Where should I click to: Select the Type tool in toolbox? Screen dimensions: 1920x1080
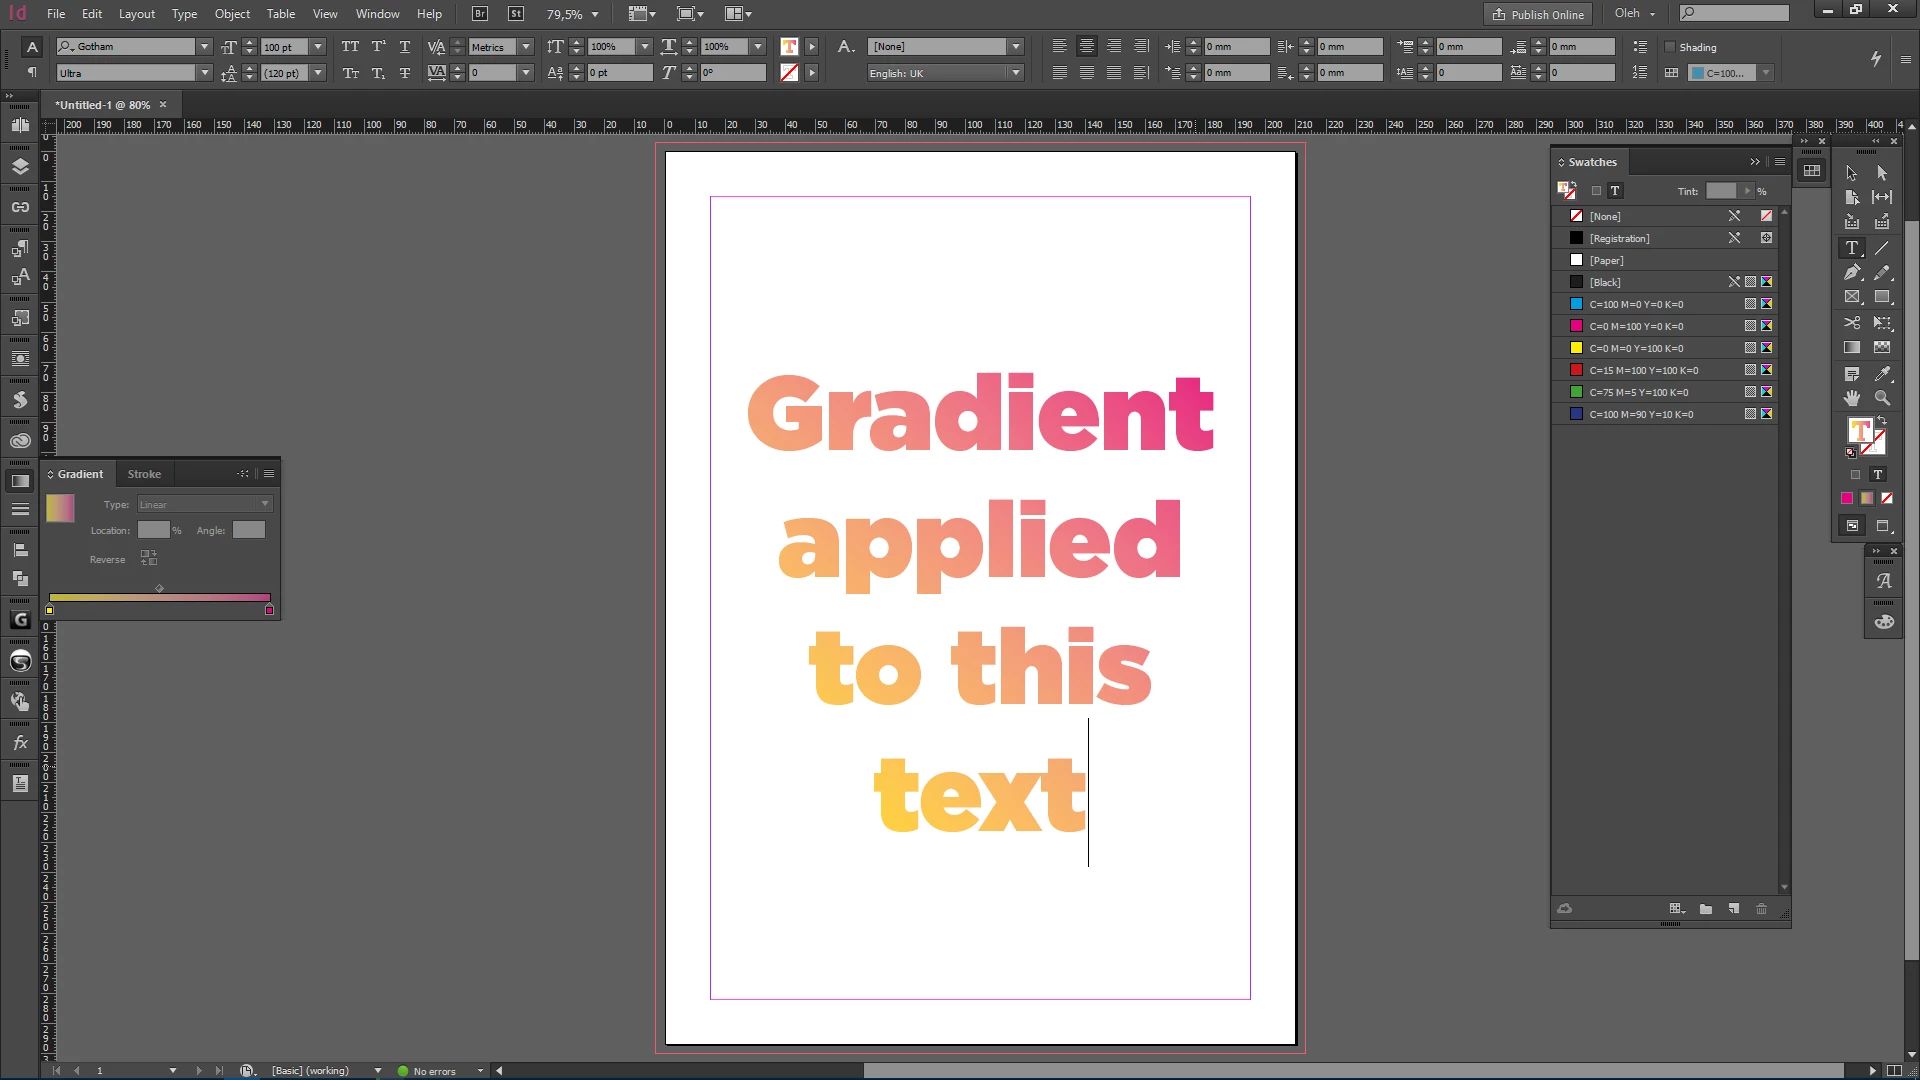[x=1851, y=247]
